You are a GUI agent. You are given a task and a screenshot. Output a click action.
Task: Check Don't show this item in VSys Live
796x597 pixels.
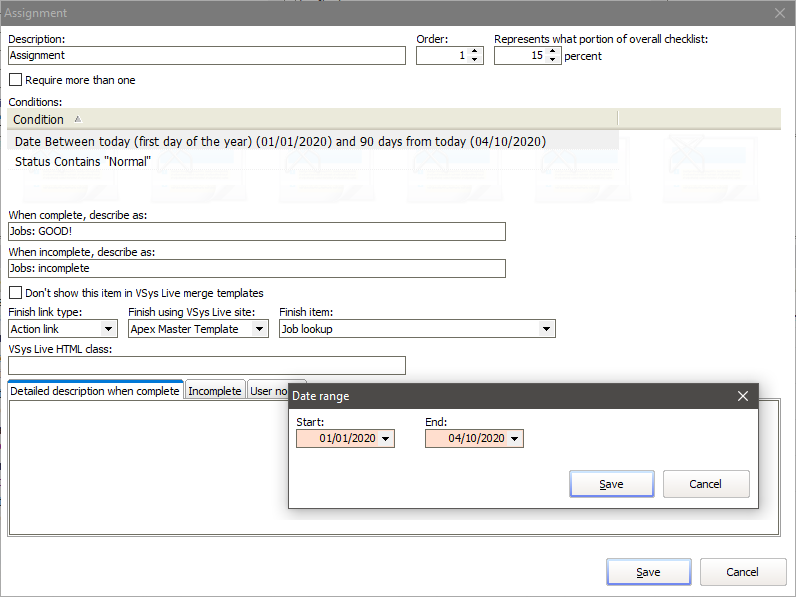[15, 293]
